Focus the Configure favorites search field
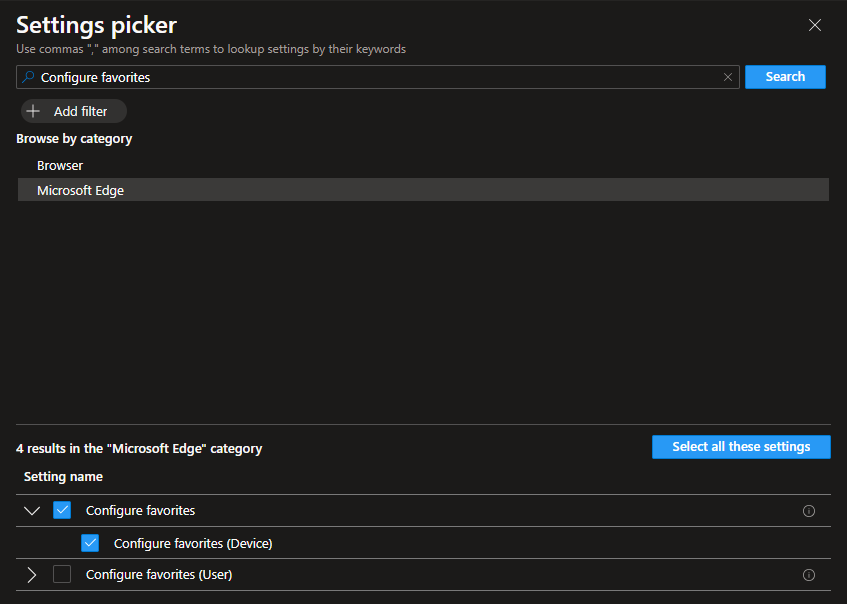The width and height of the screenshot is (847, 604). tap(380, 77)
